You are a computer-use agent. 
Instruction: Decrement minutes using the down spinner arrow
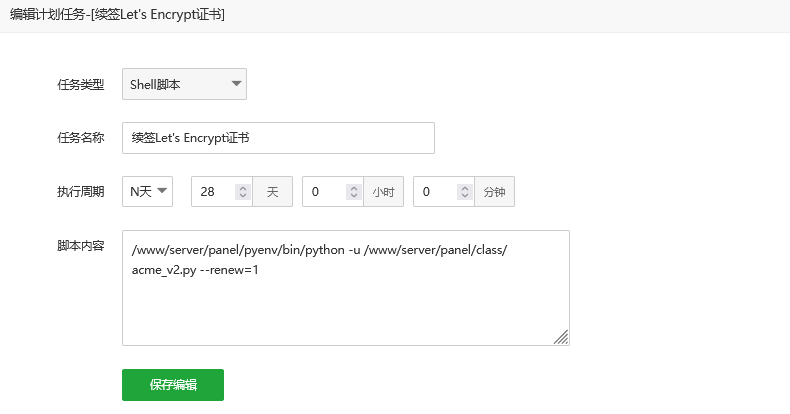(x=465, y=195)
